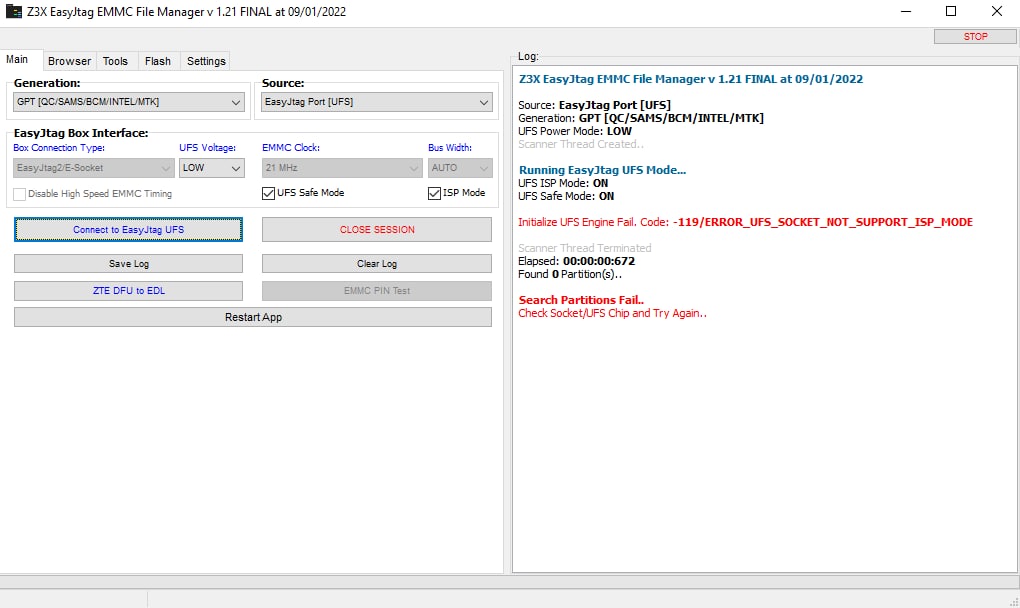Screen dimensions: 1020x608
Task: Open the Browser tab
Action: 70,61
